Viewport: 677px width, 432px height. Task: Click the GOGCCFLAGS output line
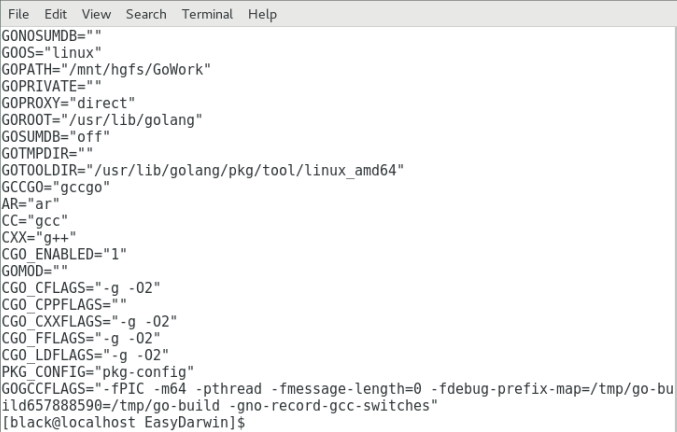pos(340,389)
